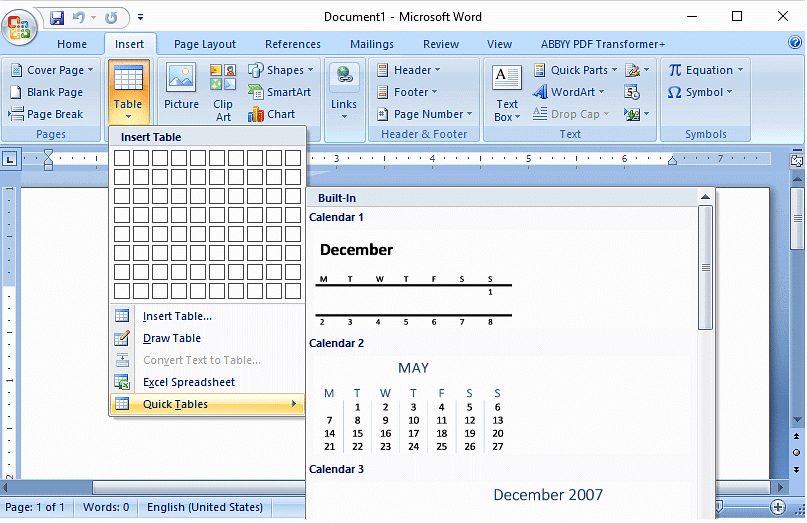Click the first line indent ruler marker
807x523 pixels.
(x=48, y=153)
